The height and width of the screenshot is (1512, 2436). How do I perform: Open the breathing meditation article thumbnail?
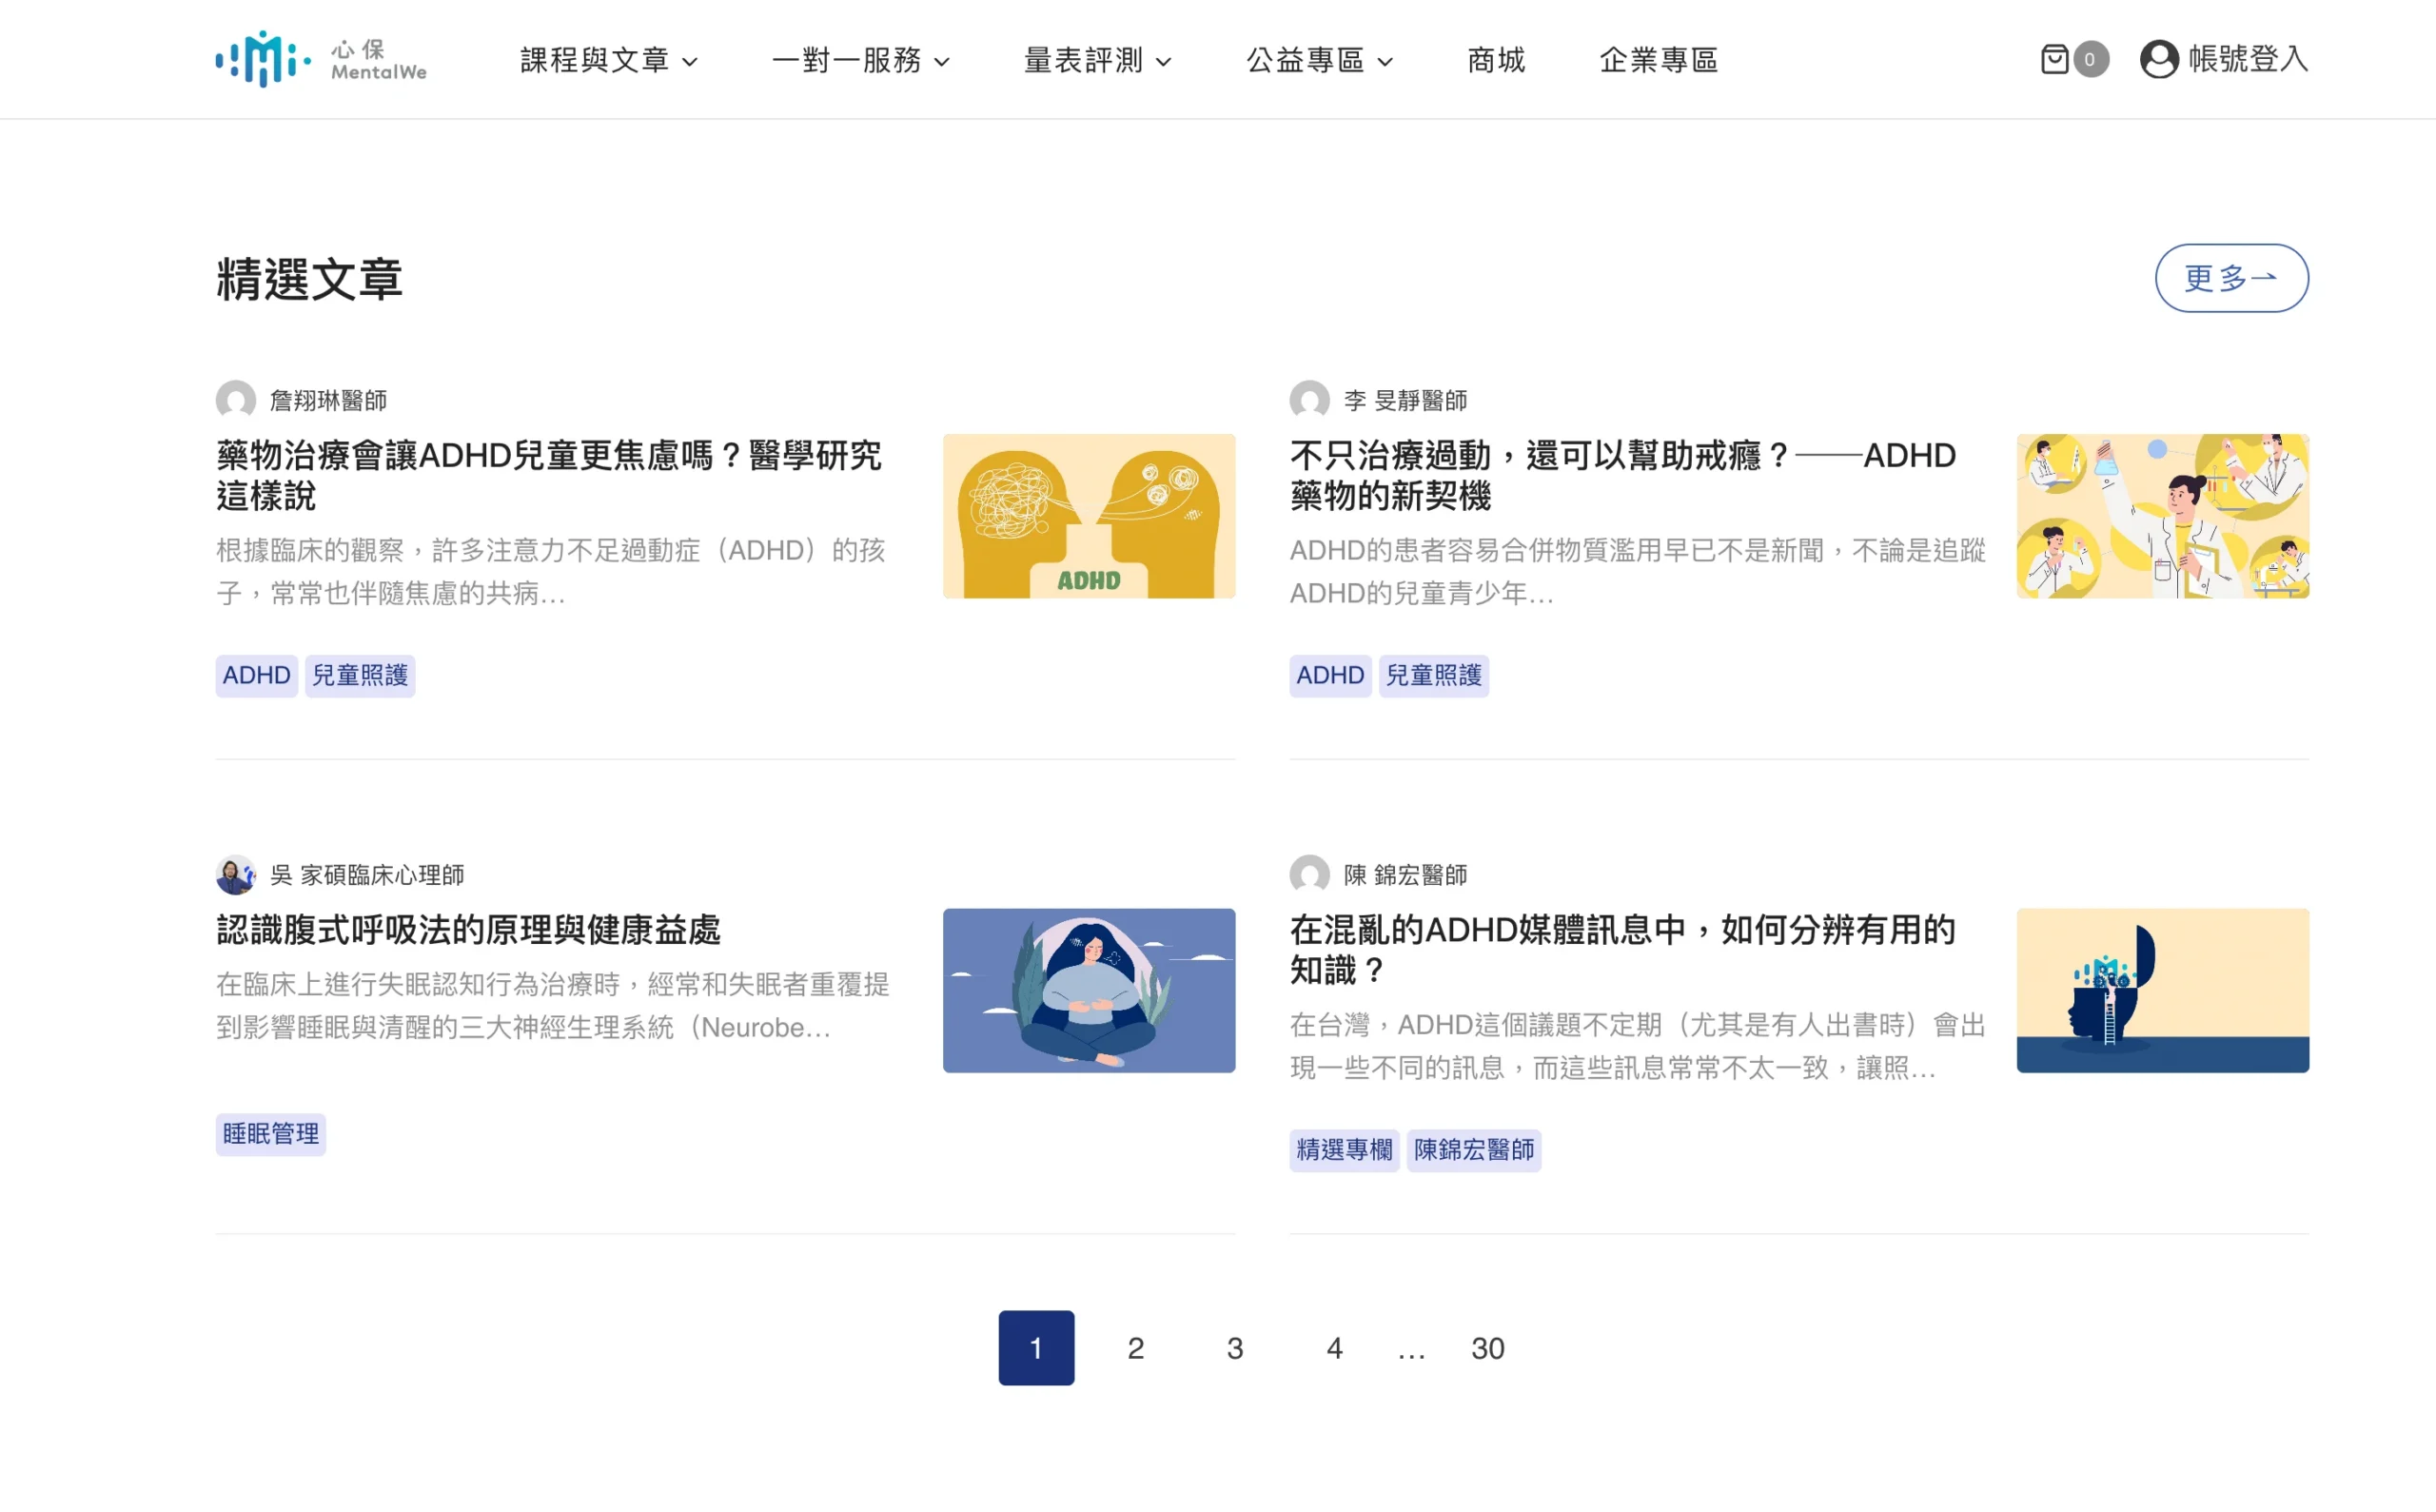coord(1088,990)
